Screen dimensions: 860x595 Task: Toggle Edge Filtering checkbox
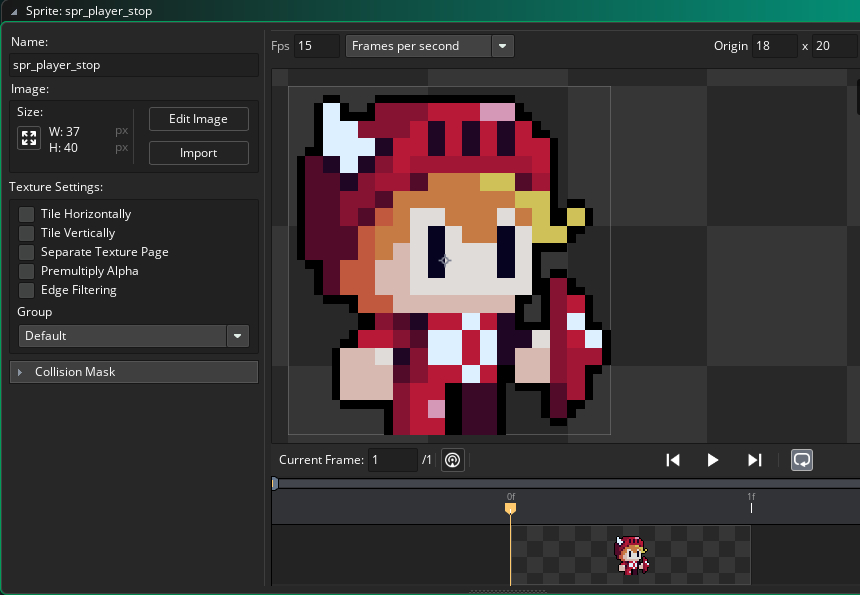pyautogui.click(x=26, y=290)
